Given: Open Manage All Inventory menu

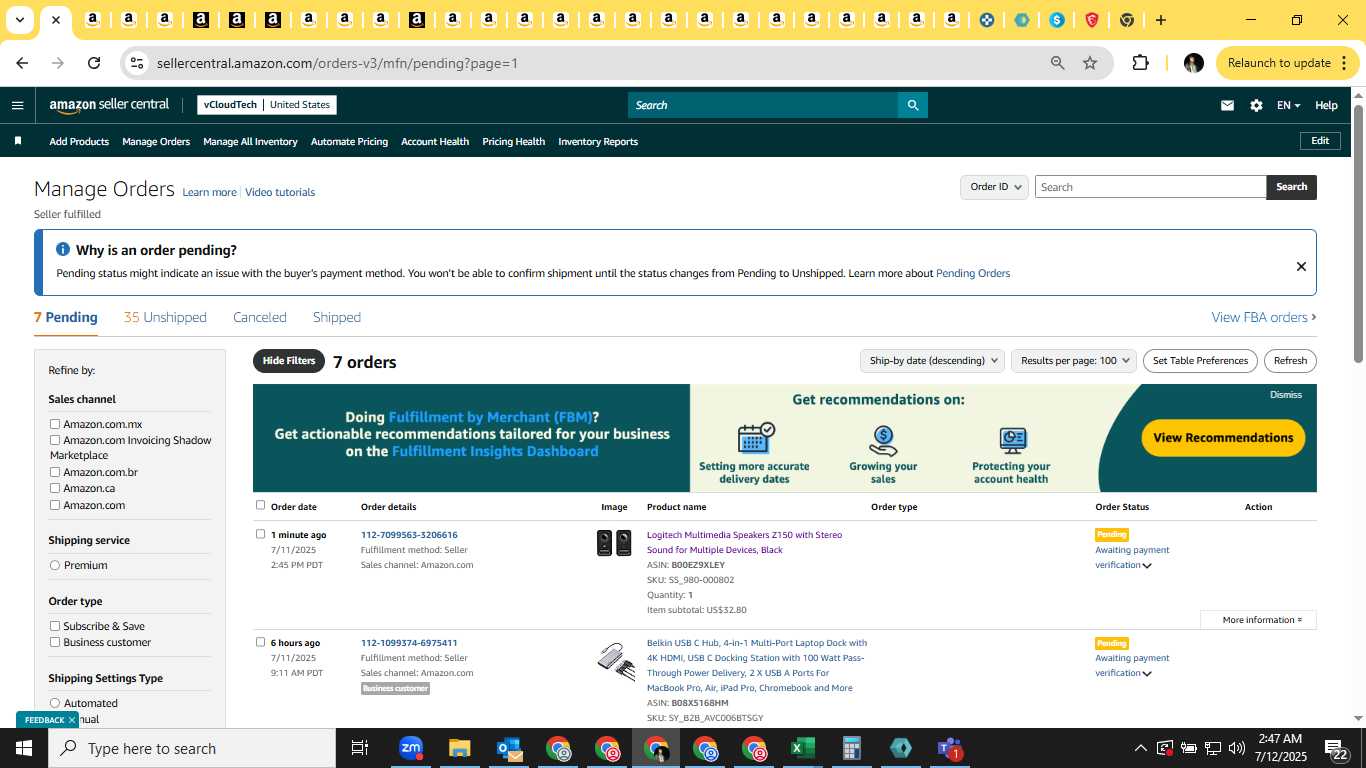Looking at the screenshot, I should pyautogui.click(x=250, y=141).
